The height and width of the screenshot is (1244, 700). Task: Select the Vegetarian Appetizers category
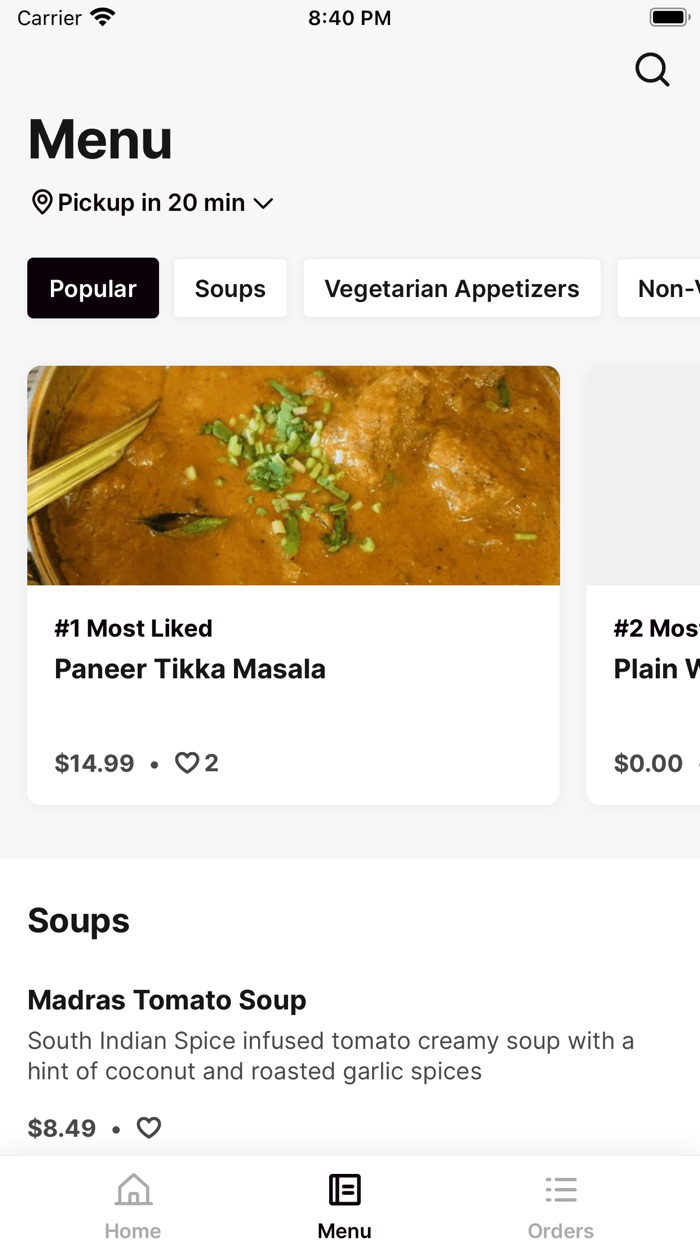[452, 288]
